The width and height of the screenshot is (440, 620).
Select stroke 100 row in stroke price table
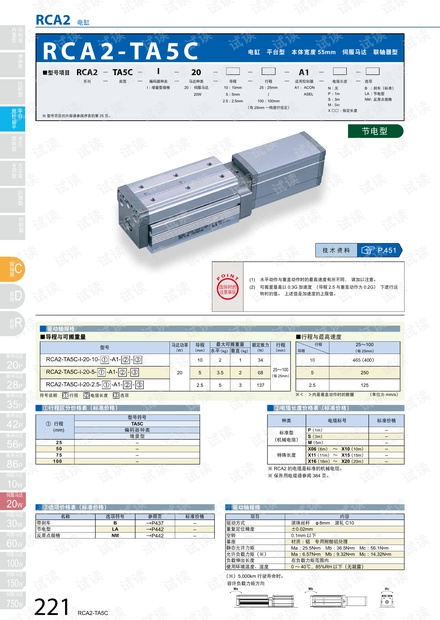tap(117, 461)
